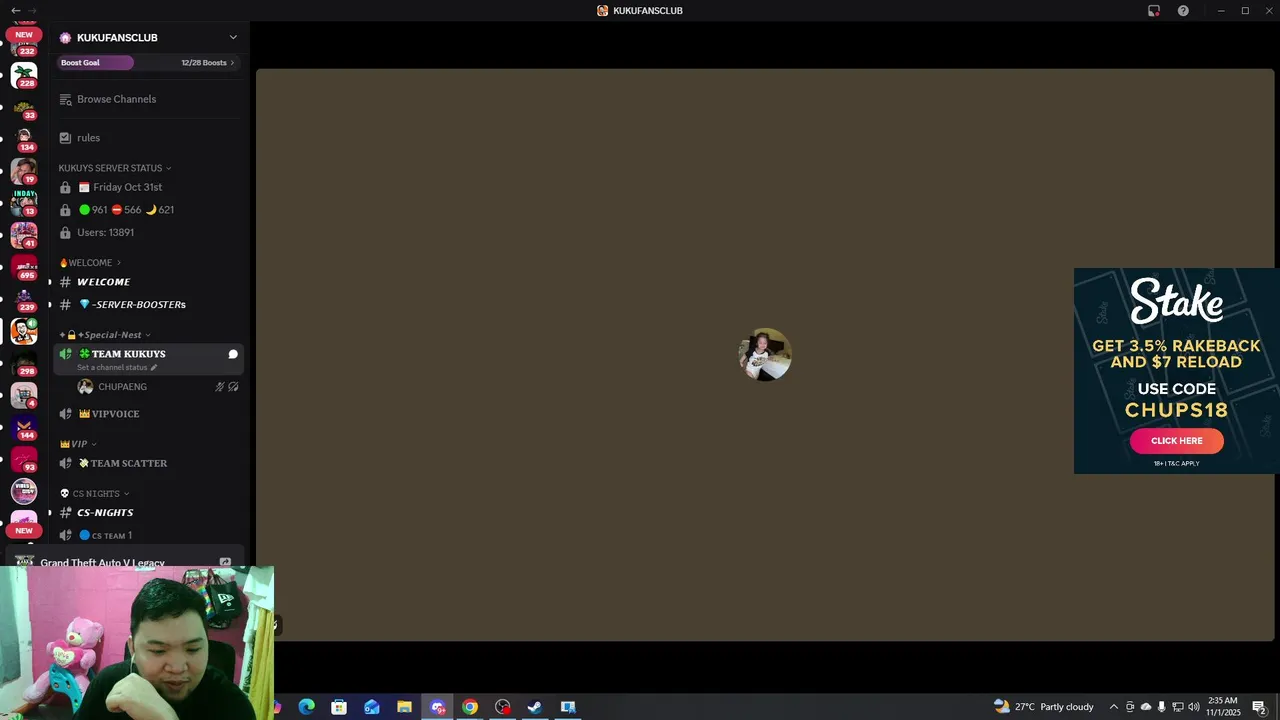Collapse the CS NIGHTS category
Viewport: 1280px width, 720px height.
click(x=94, y=494)
